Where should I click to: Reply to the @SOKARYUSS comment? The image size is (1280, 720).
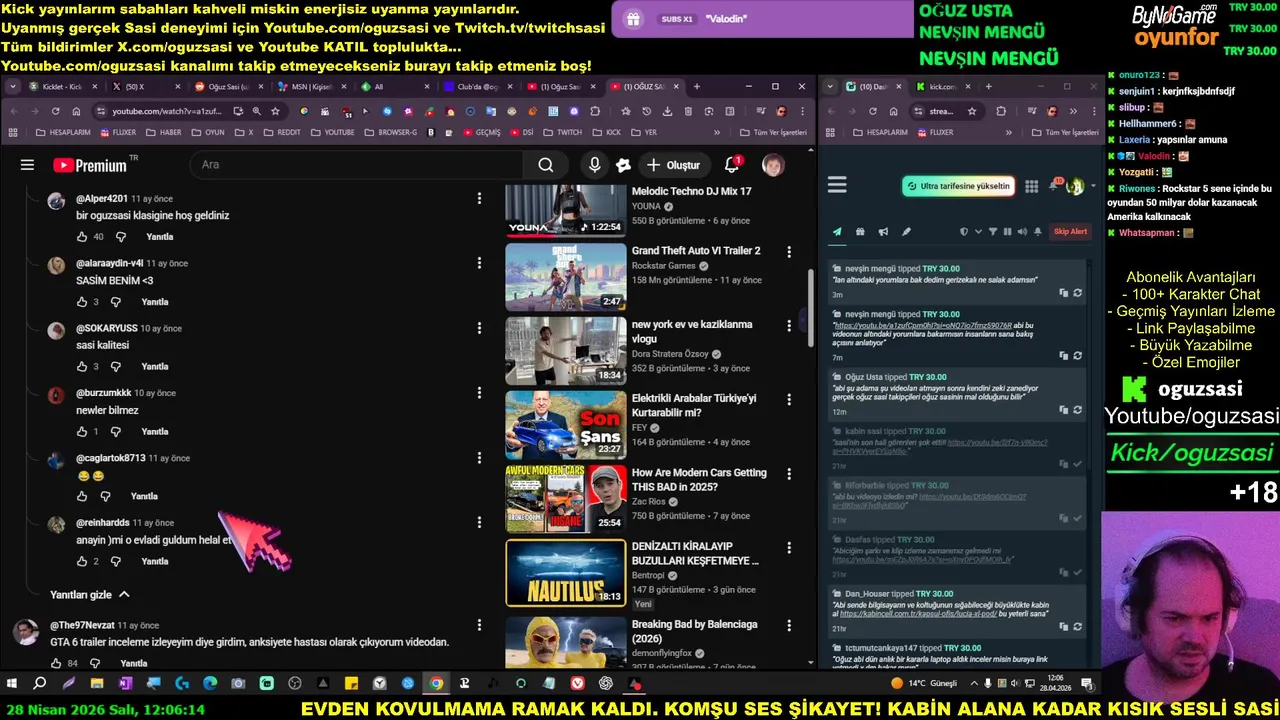click(155, 367)
